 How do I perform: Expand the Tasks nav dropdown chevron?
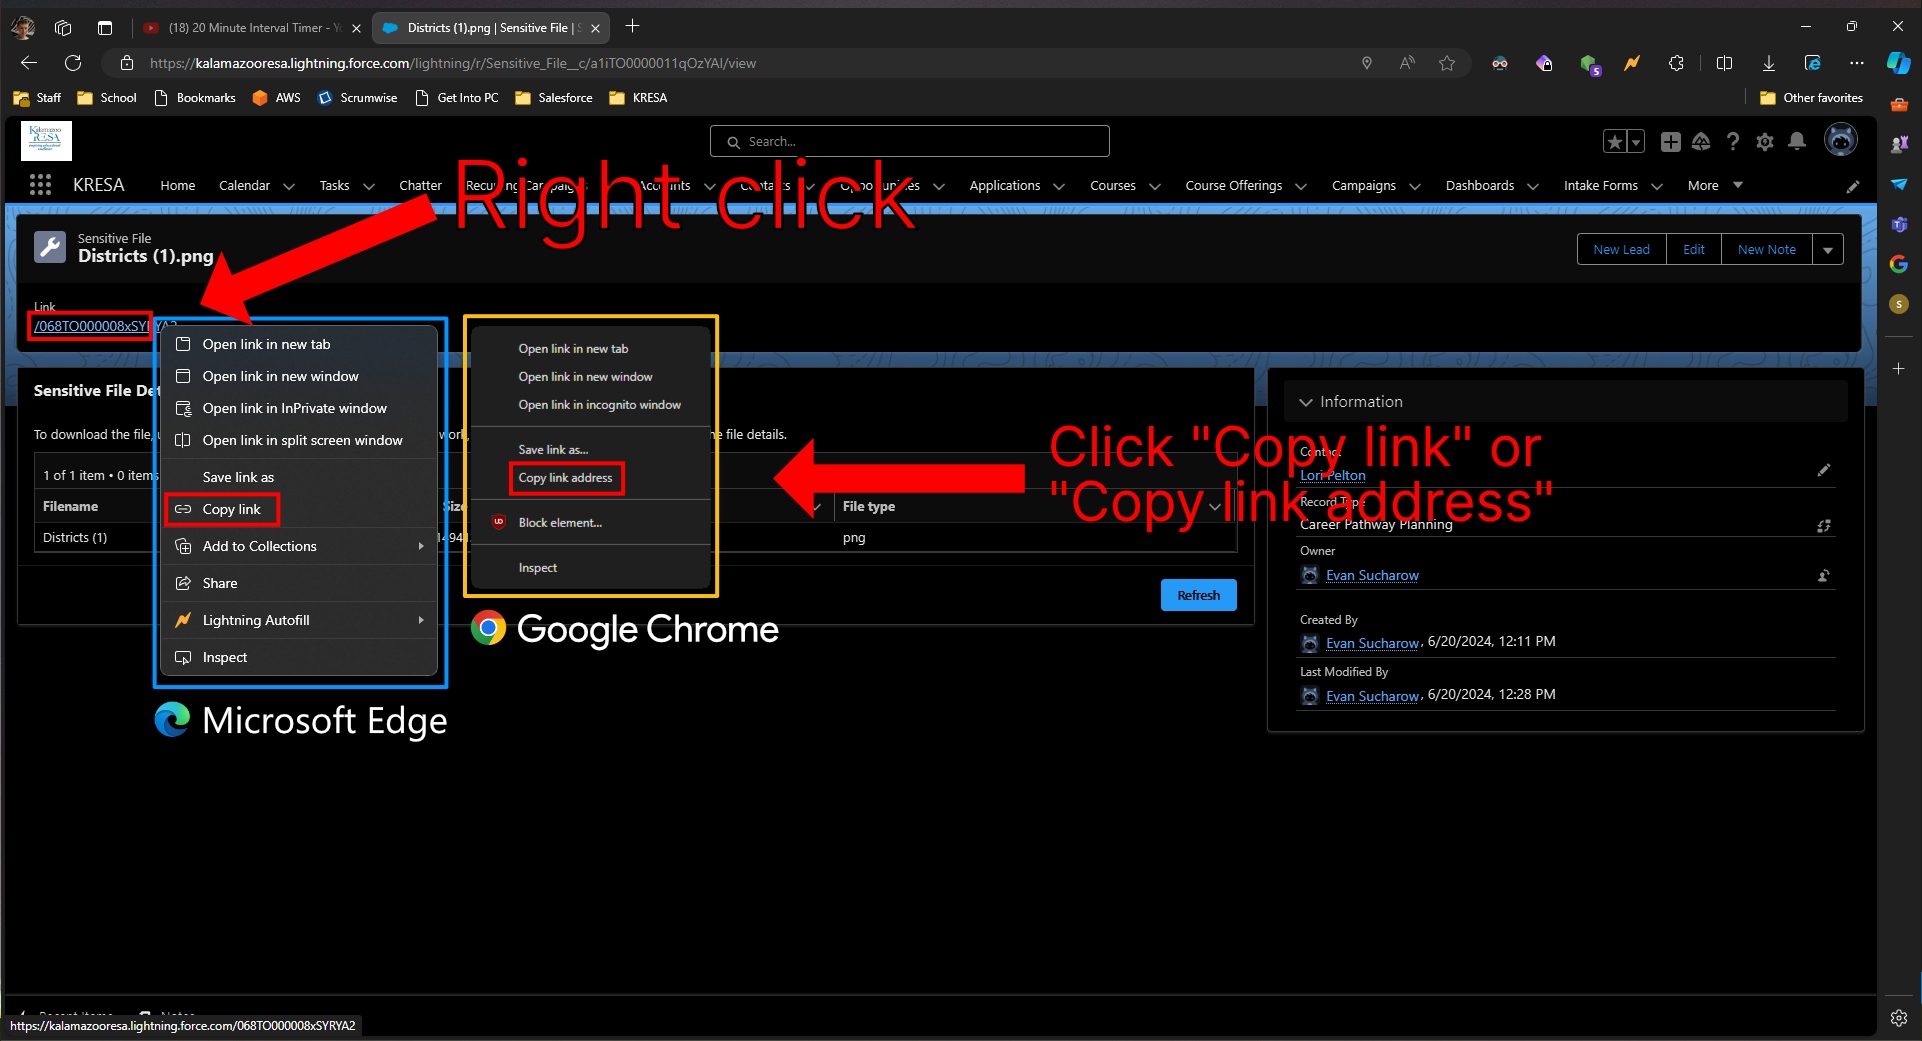point(369,186)
